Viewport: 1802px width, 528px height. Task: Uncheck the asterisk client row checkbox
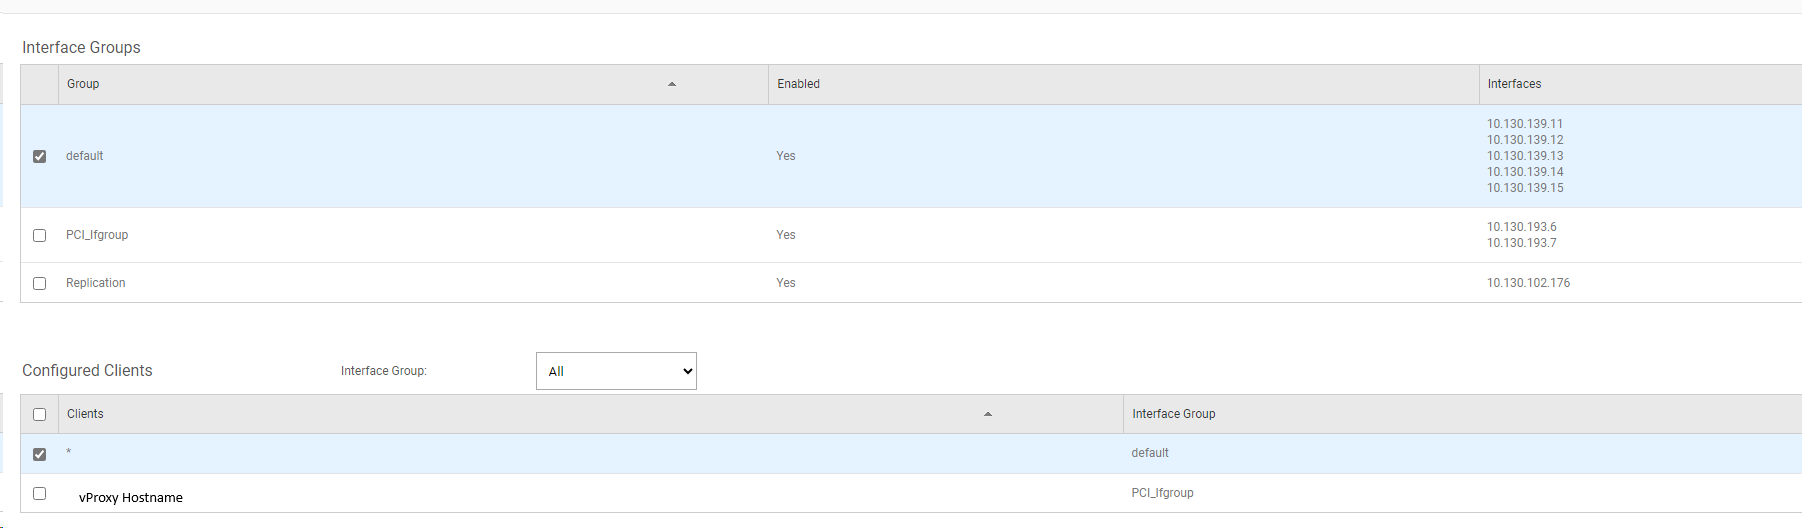click(x=40, y=454)
